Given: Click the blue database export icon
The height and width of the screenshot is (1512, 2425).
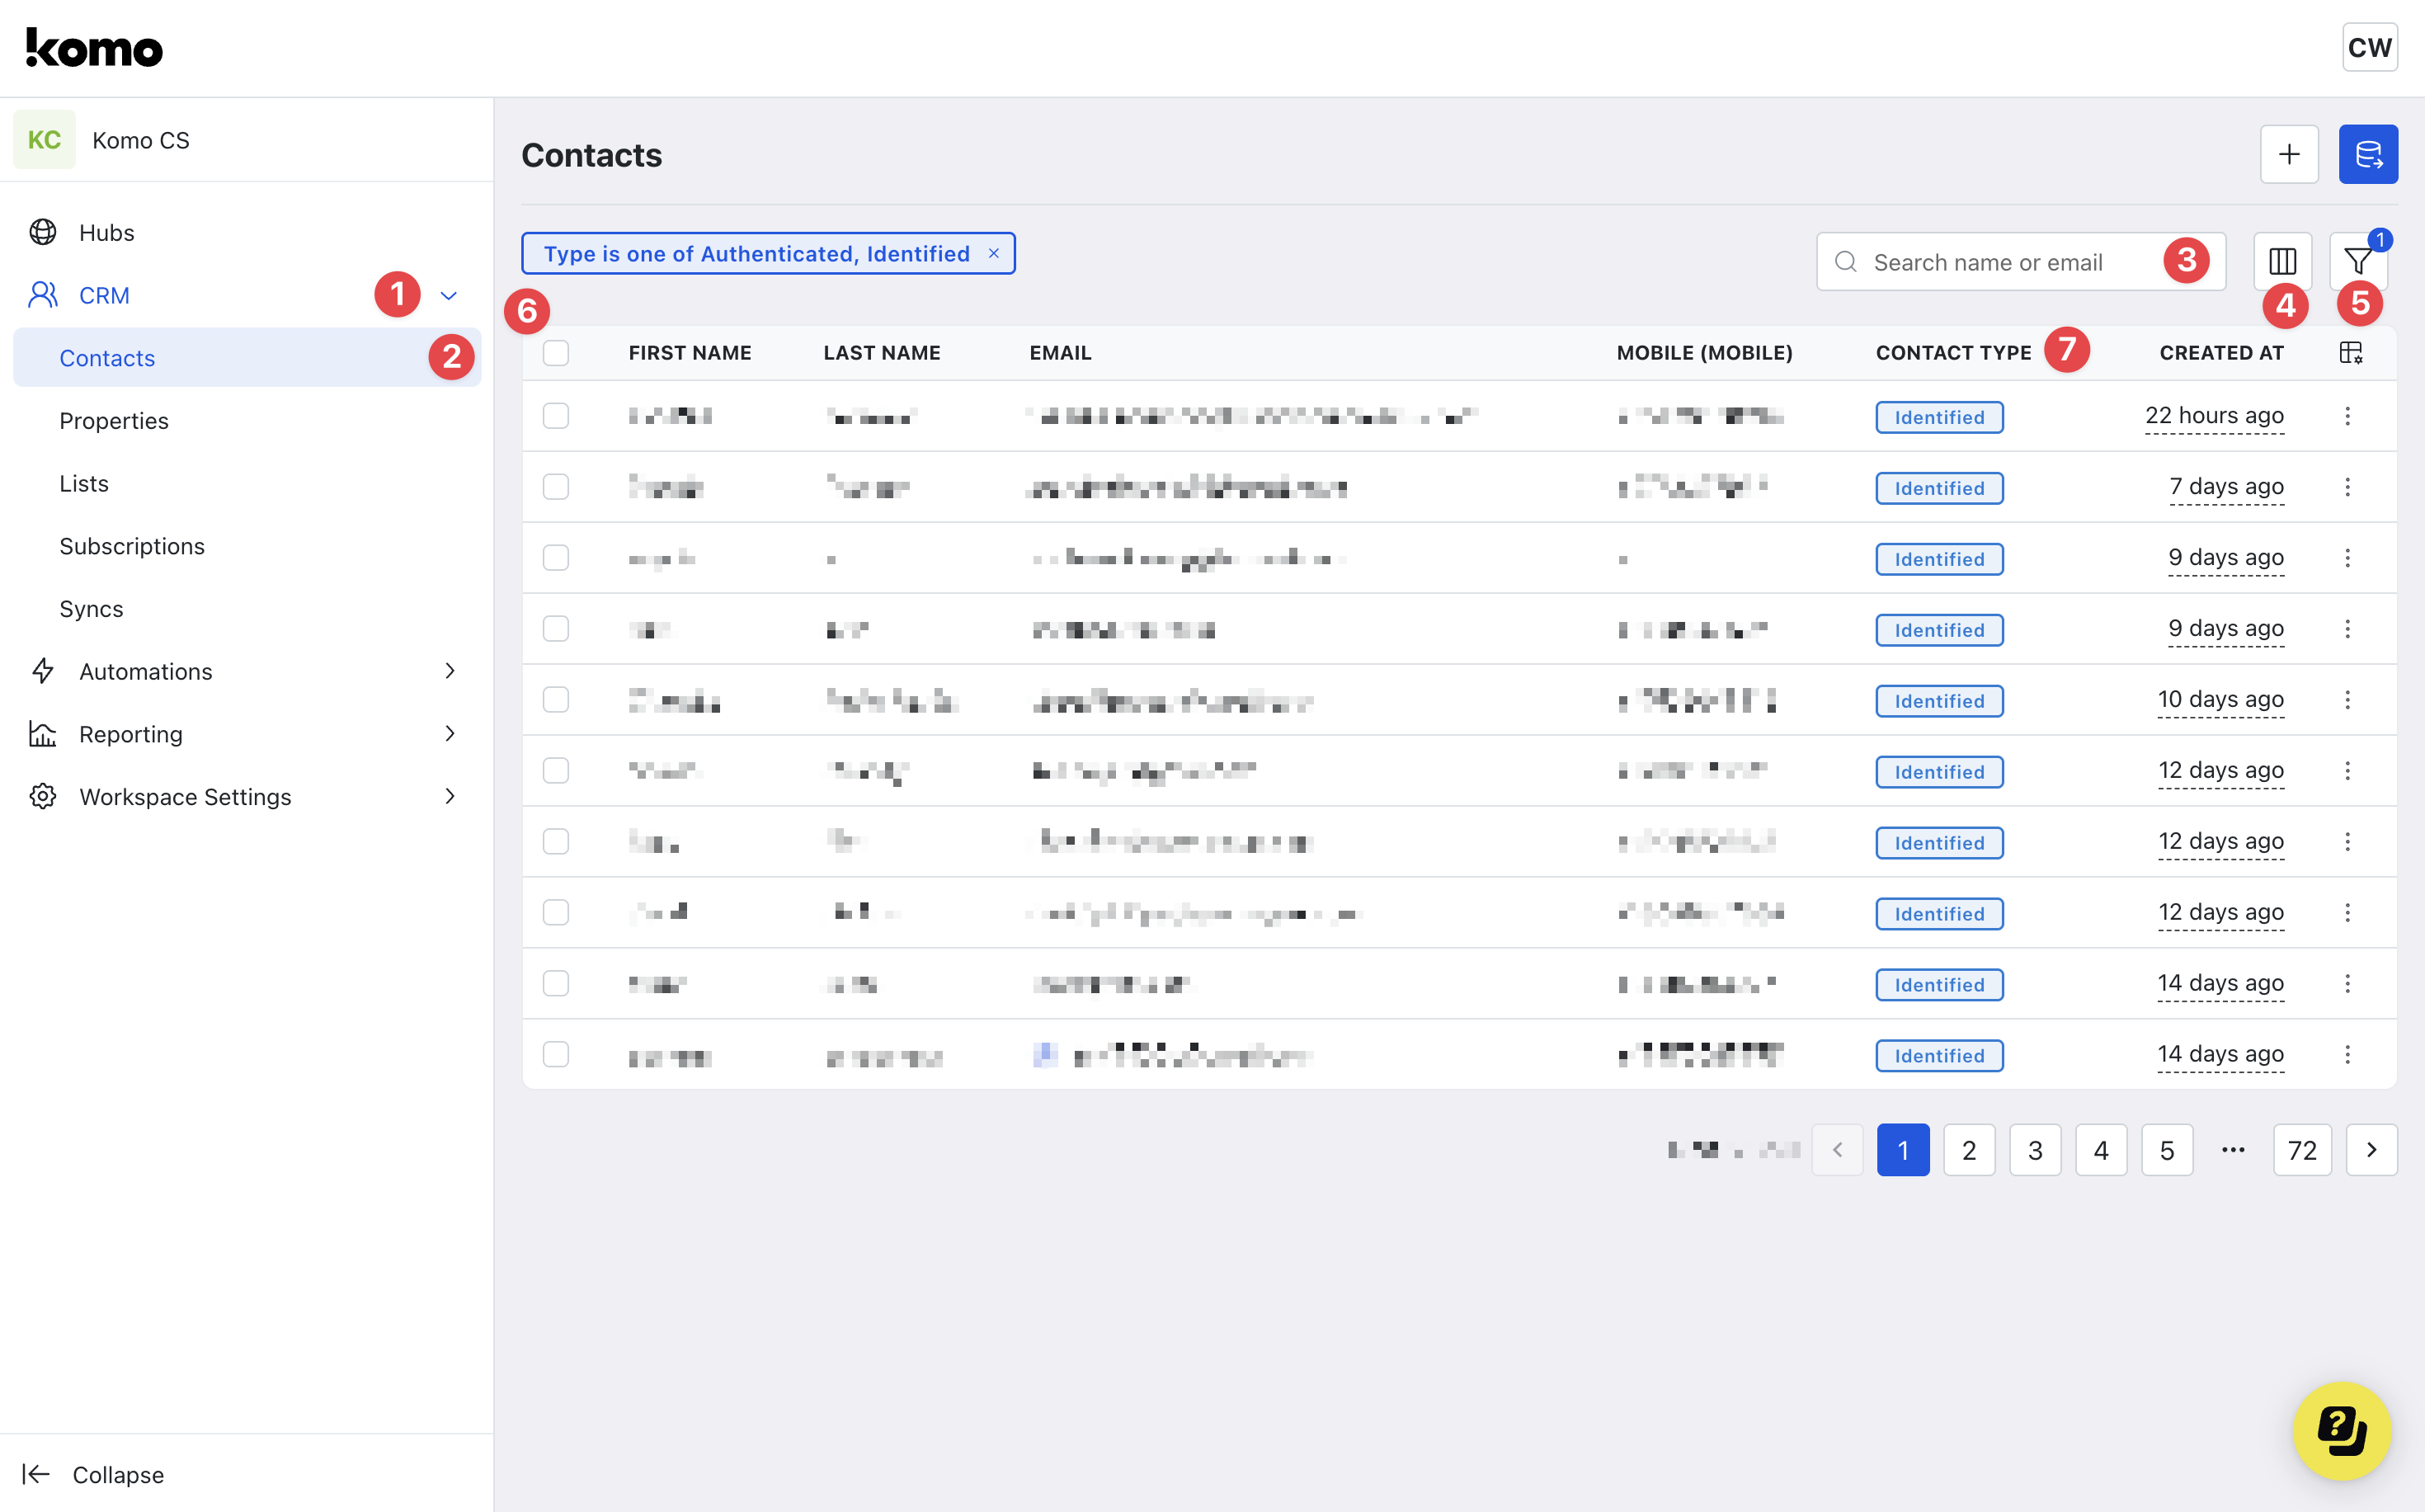Looking at the screenshot, I should (2367, 154).
